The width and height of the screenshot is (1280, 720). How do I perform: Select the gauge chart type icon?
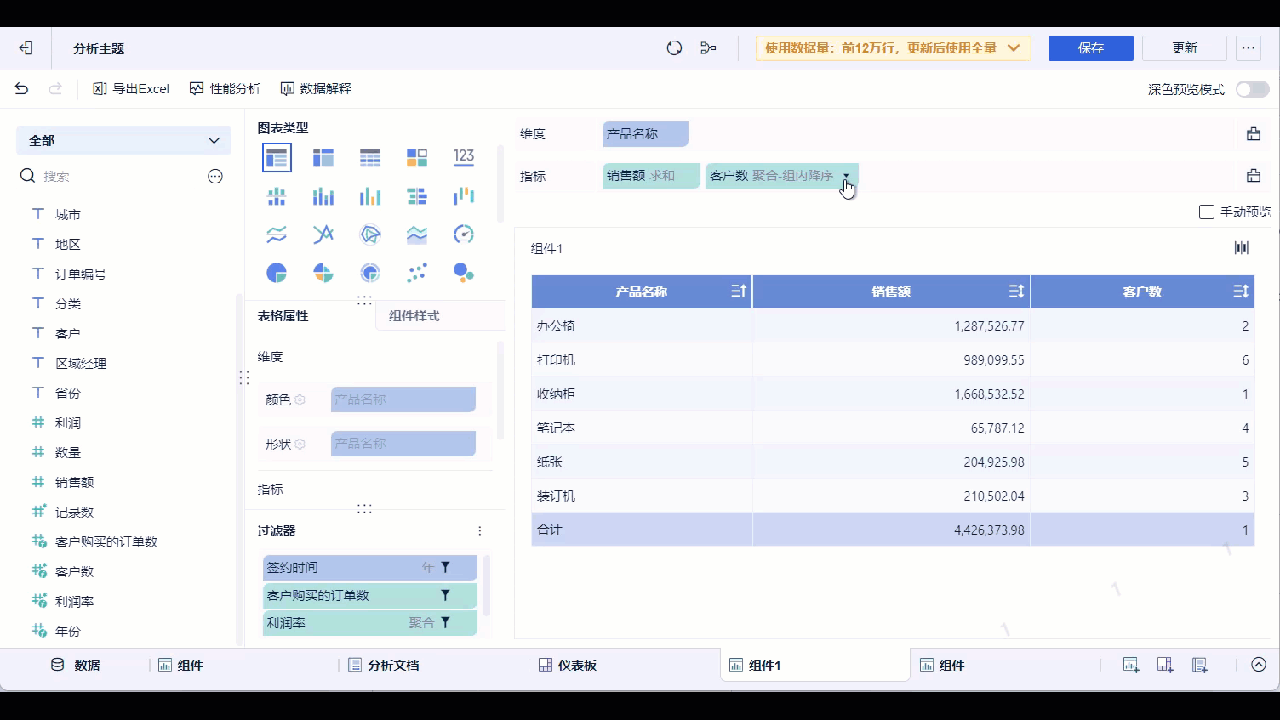pos(463,234)
